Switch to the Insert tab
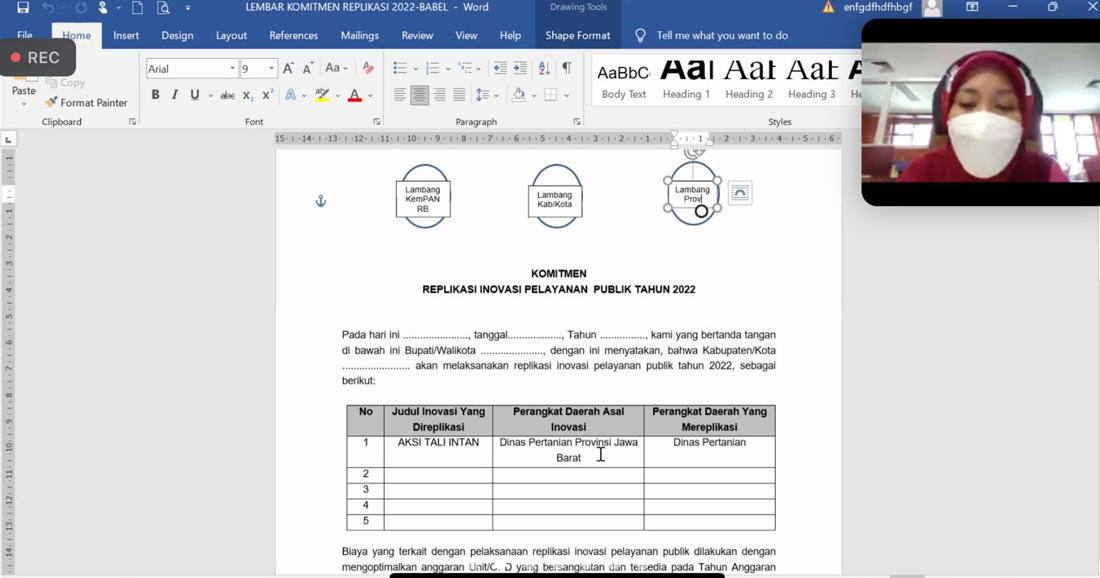This screenshot has height=578, width=1100. coord(126,35)
